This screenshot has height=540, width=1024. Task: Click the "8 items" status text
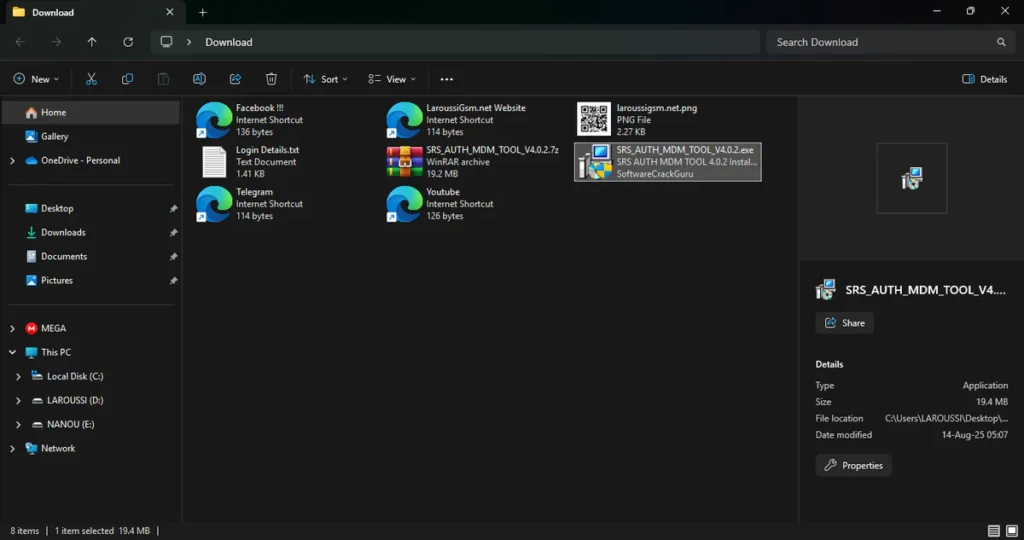tap(25, 531)
